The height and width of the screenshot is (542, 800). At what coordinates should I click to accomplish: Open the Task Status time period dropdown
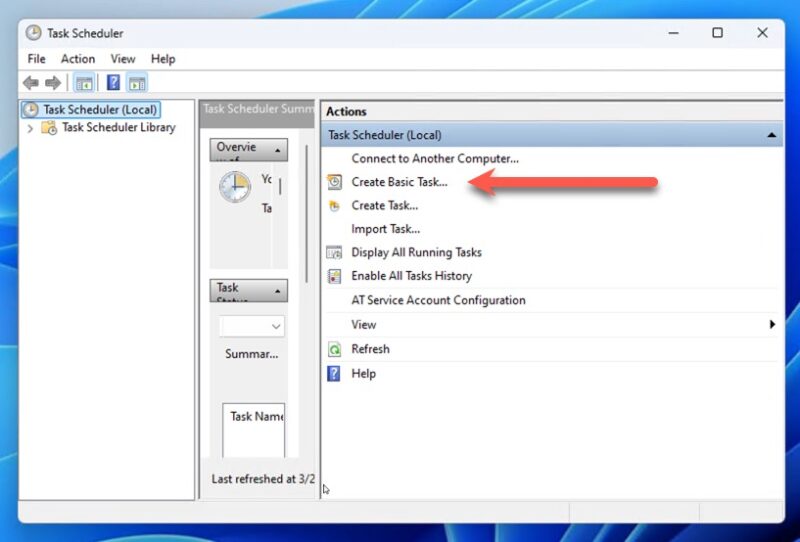(x=252, y=326)
